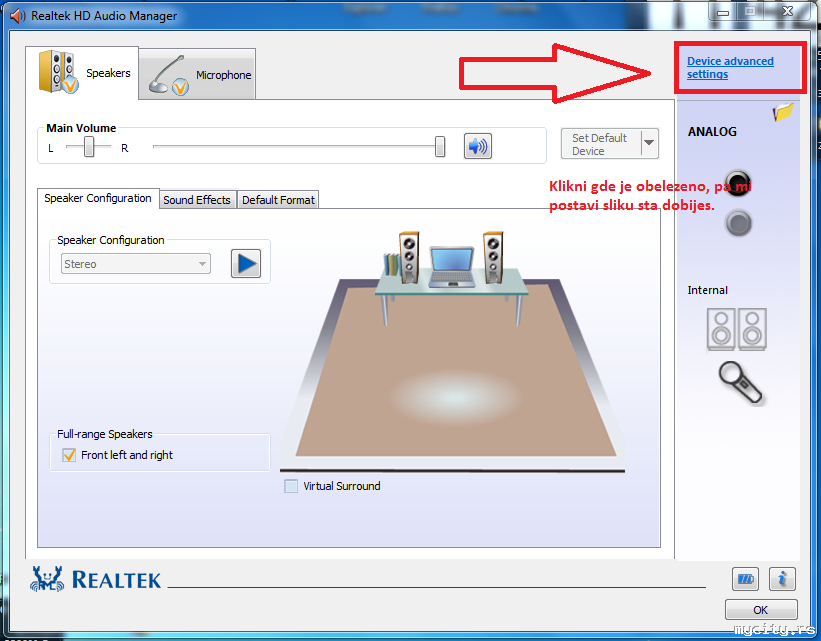This screenshot has height=641, width=821.
Task: Open the Default Format tab
Action: [x=278, y=200]
